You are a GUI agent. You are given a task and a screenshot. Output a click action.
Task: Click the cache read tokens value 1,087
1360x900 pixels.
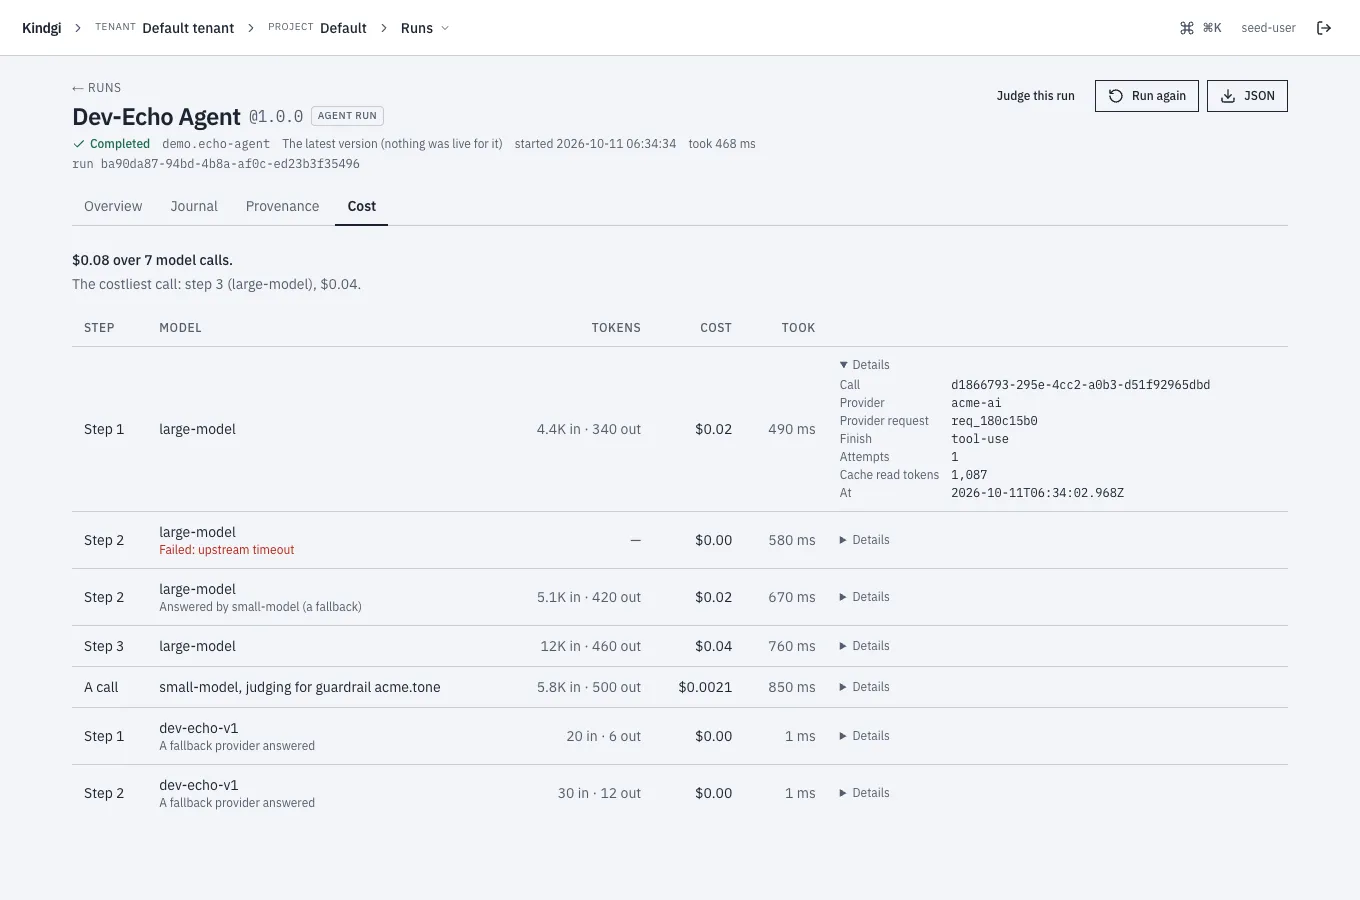point(969,475)
